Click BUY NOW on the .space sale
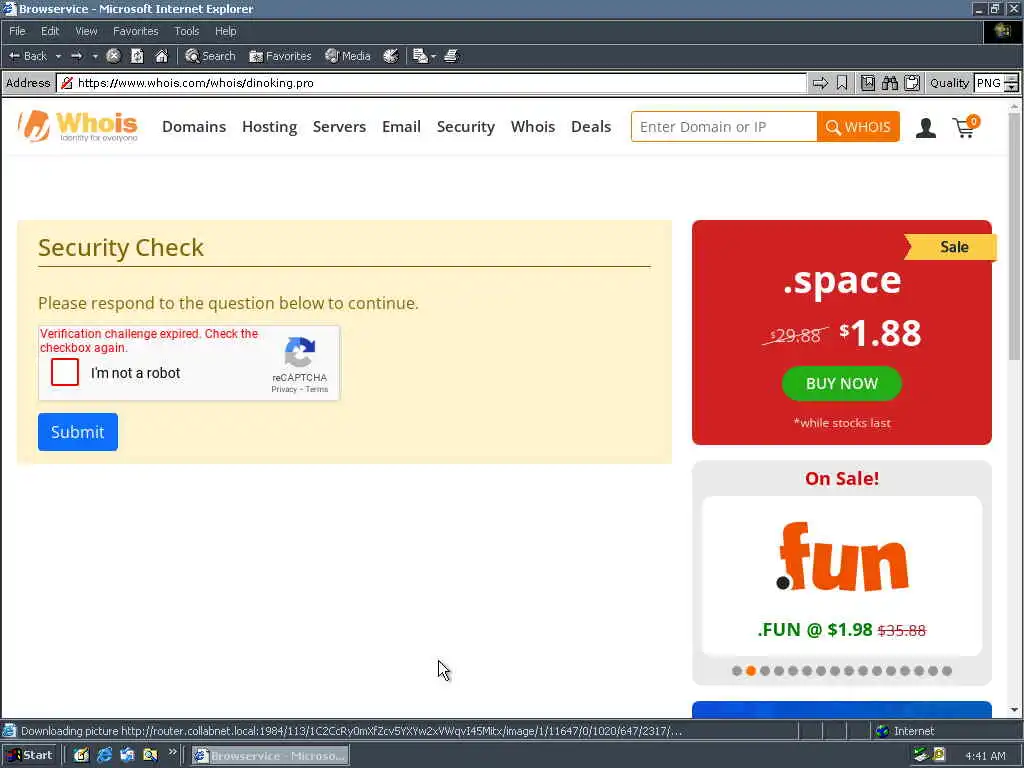 [x=842, y=383]
